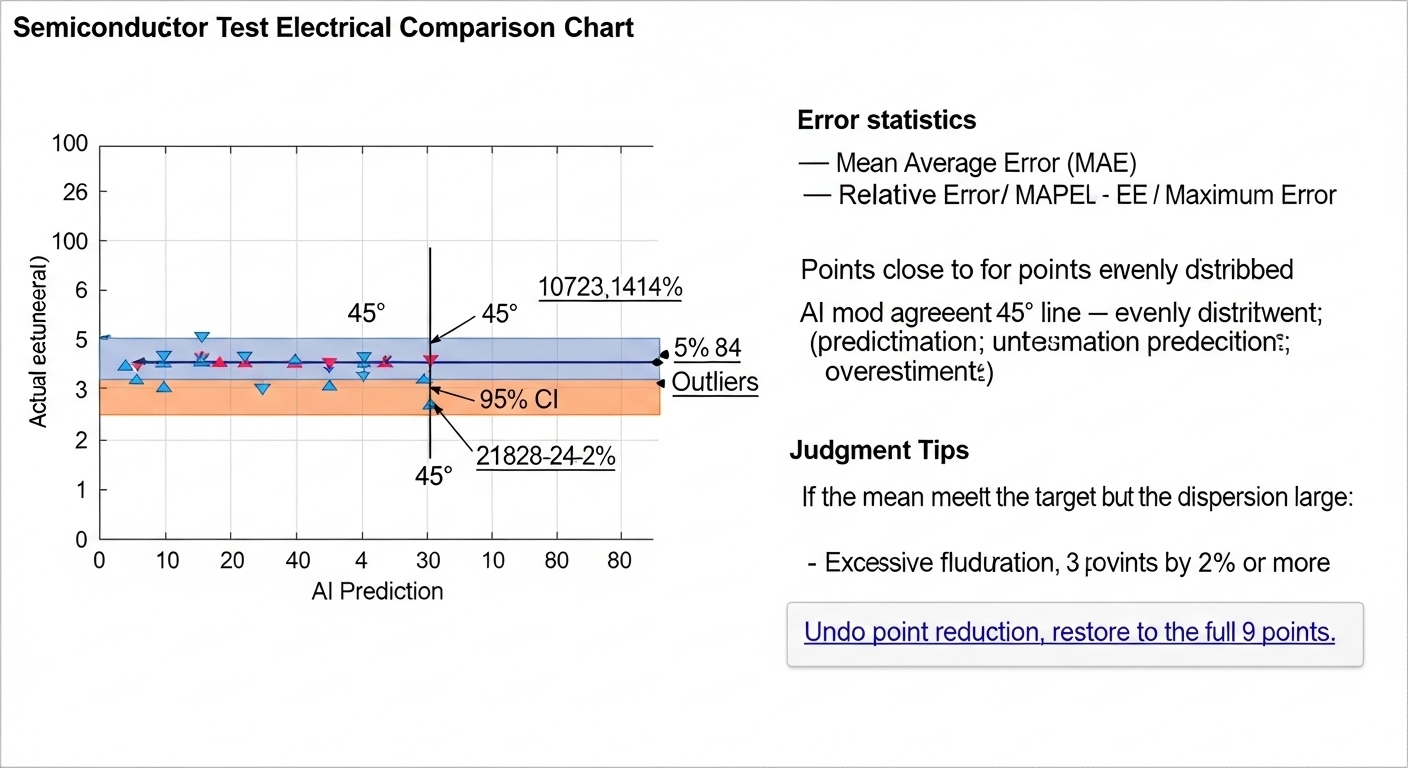The width and height of the screenshot is (1408, 768).
Task: Click the '21828-24-2%' underlined annotation
Action: click(545, 456)
